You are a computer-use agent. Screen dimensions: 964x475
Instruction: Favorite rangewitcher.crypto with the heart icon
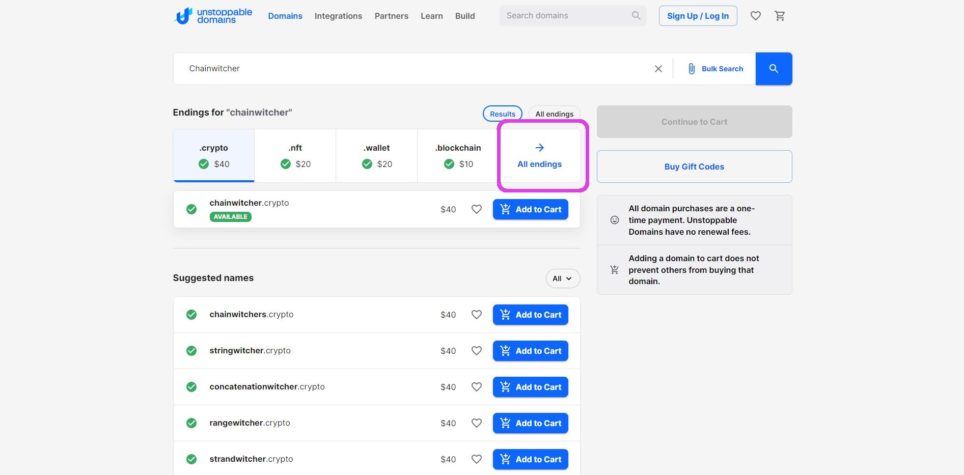(476, 423)
